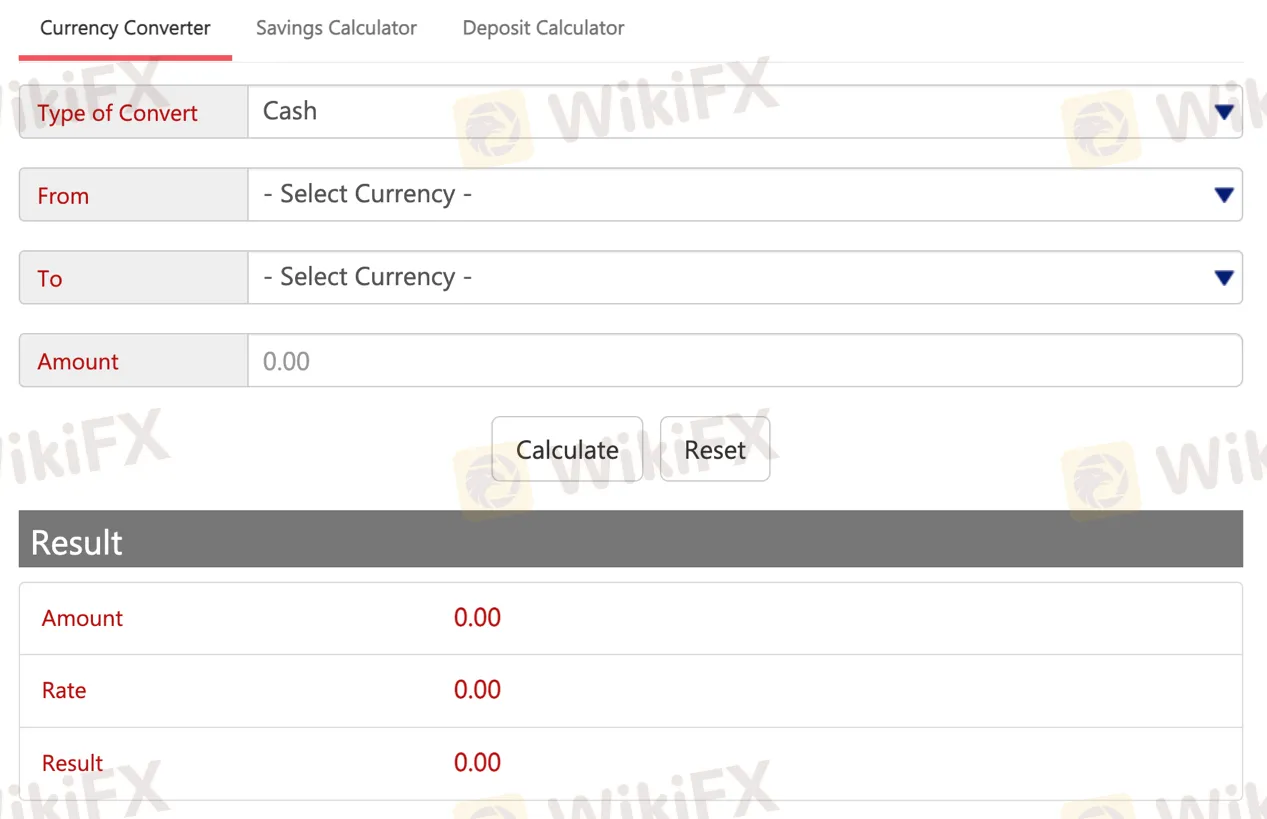The image size is (1267, 819).
Task: Click the Amount label beside the input field
Action: click(x=78, y=362)
